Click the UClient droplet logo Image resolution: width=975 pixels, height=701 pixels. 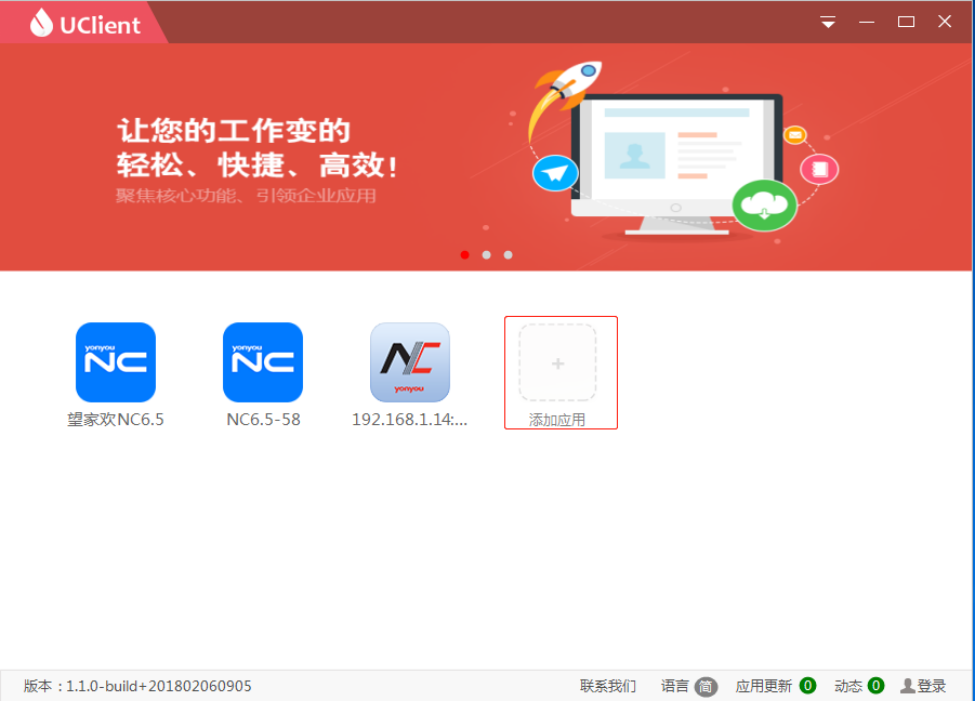[42, 22]
